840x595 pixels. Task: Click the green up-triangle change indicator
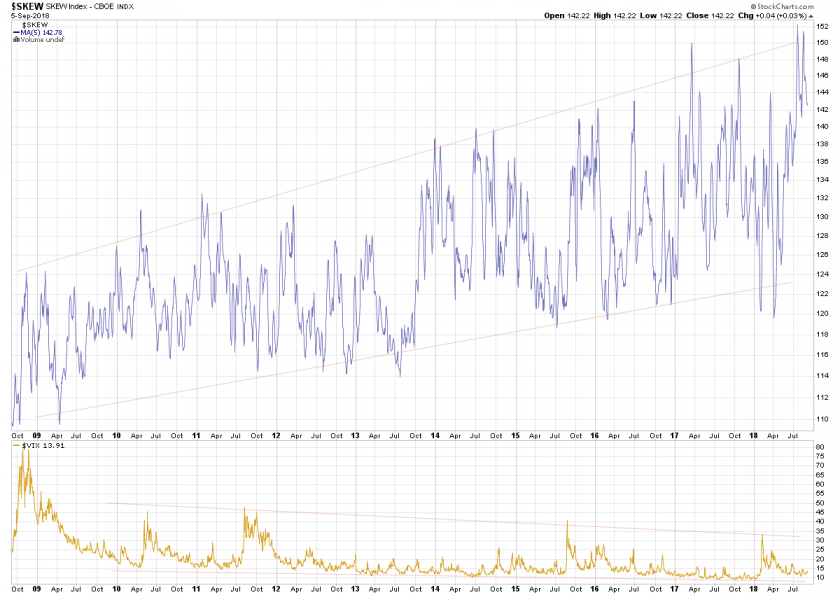[x=811, y=16]
